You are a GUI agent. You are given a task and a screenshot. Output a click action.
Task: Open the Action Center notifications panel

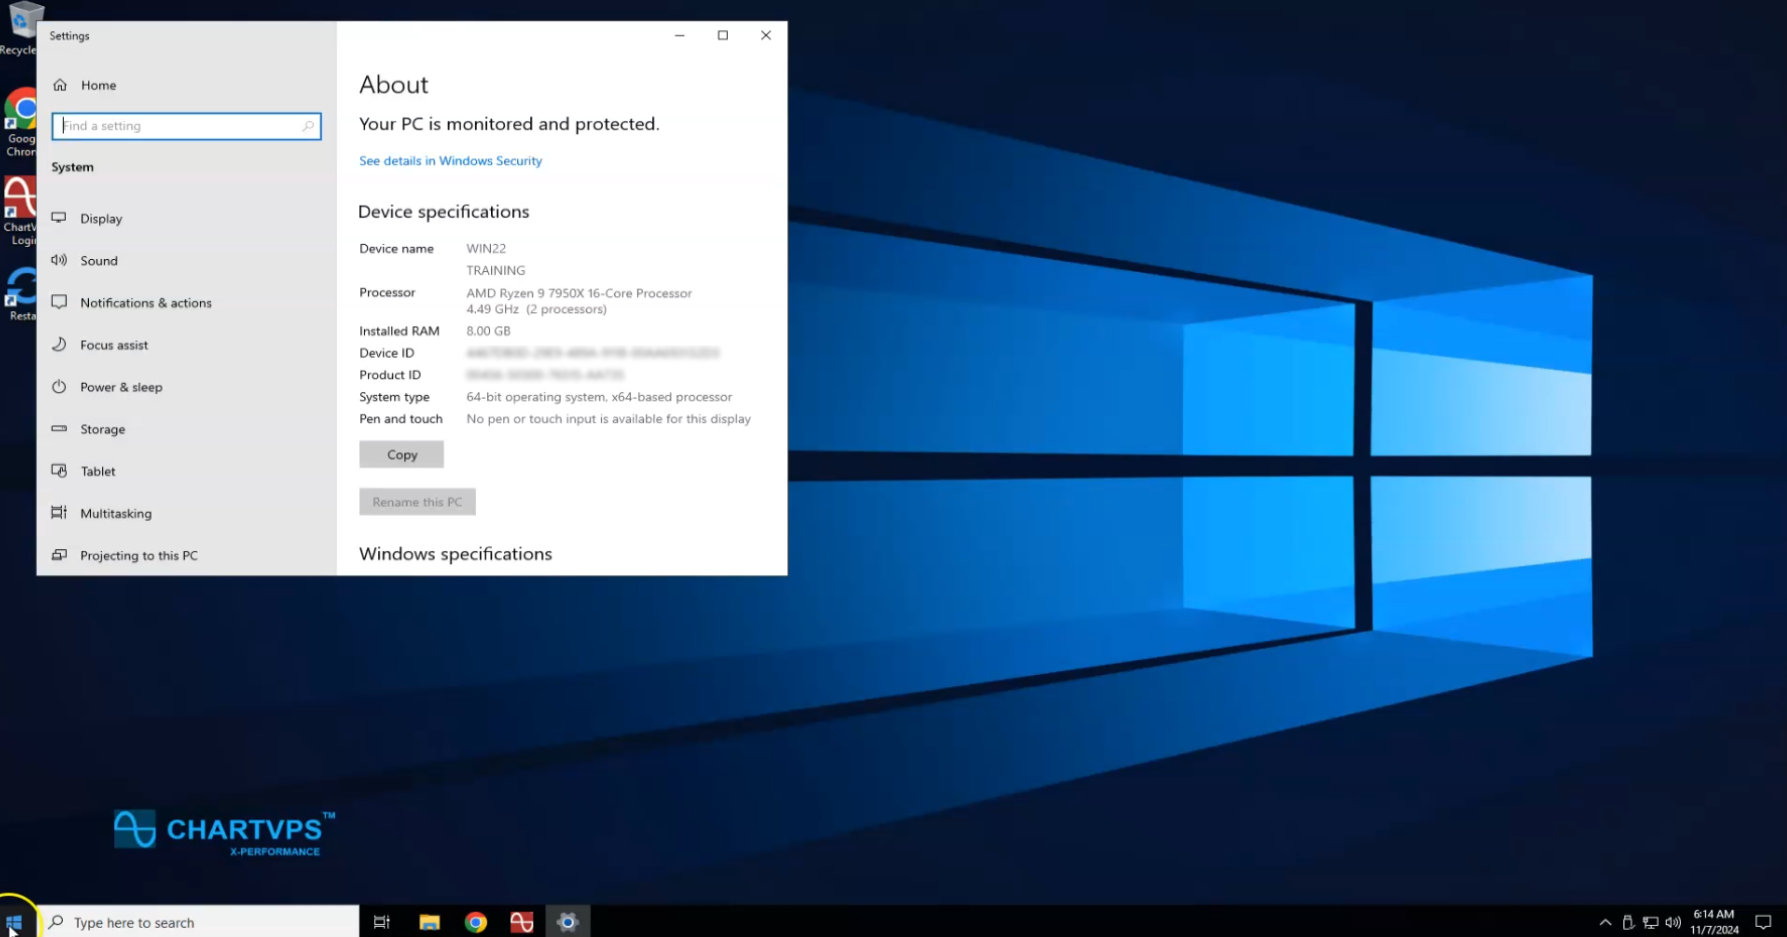click(x=1763, y=922)
